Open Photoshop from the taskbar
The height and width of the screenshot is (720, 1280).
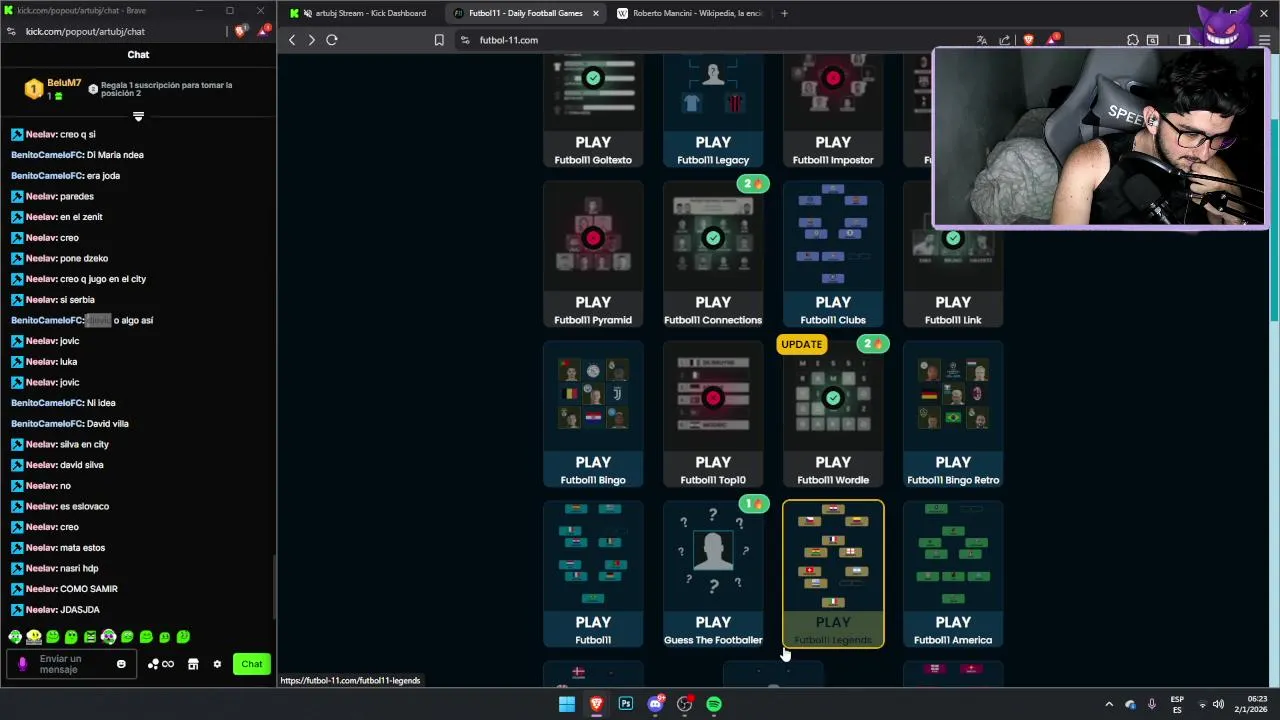[626, 704]
